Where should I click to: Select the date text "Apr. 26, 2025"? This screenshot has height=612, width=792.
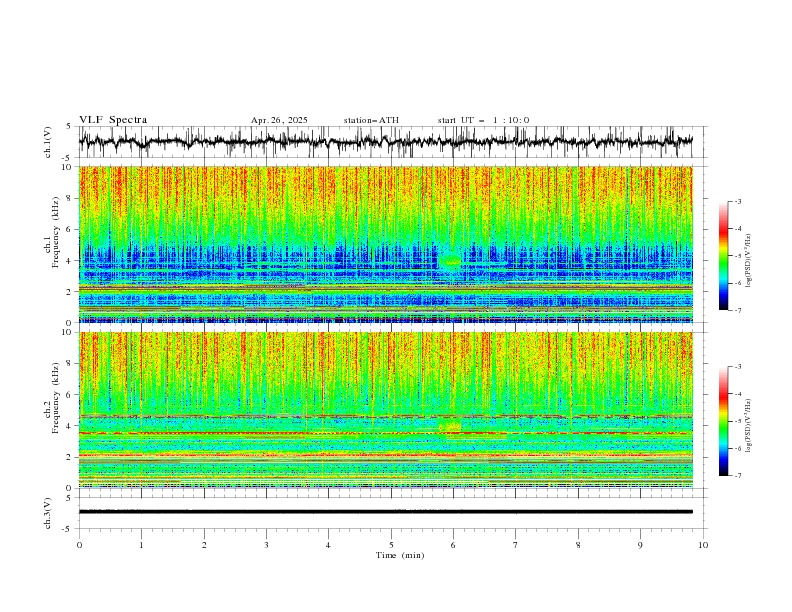[279, 120]
